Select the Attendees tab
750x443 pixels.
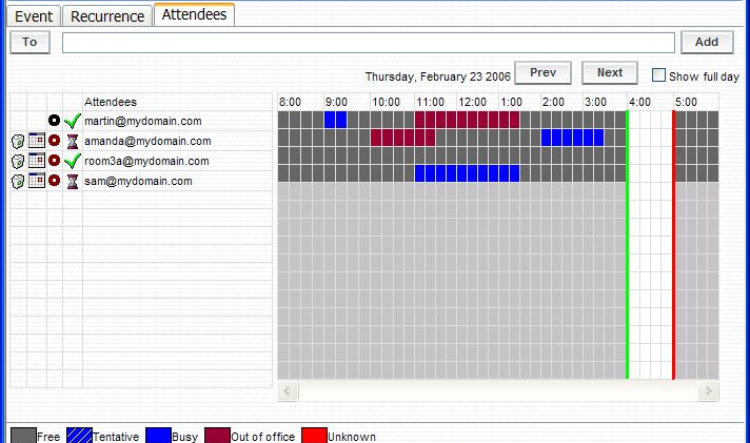194,15
